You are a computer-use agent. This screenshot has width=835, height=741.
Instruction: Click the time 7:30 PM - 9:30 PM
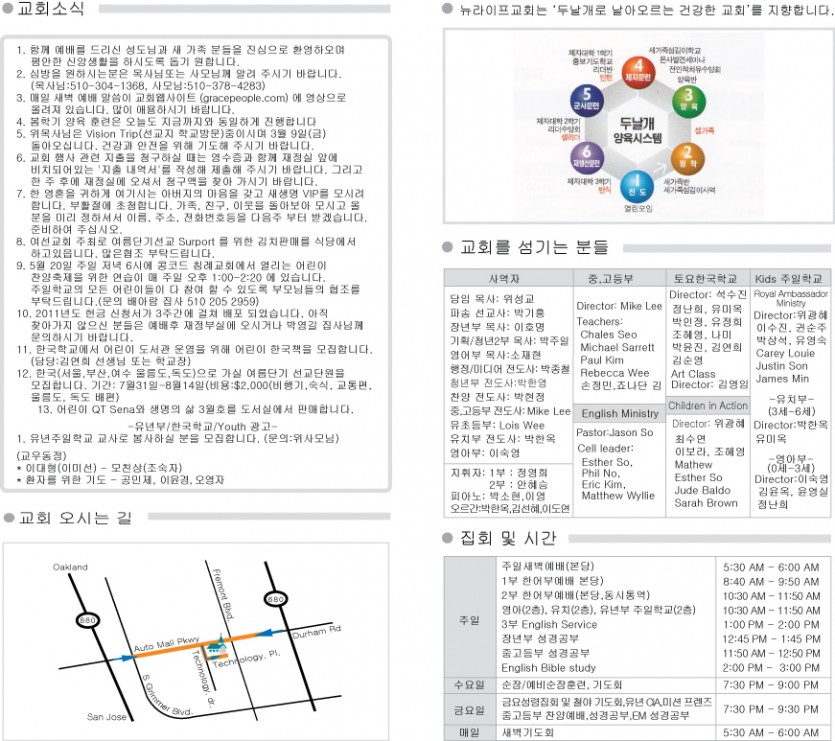771,710
